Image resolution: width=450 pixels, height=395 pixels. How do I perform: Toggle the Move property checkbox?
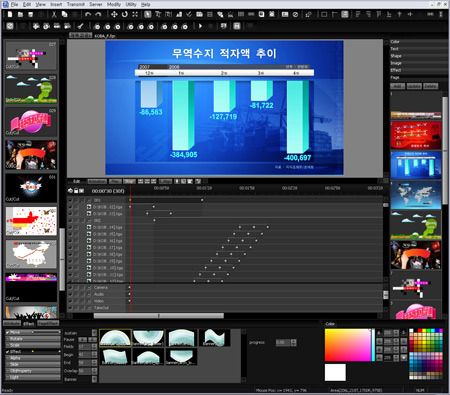point(8,332)
